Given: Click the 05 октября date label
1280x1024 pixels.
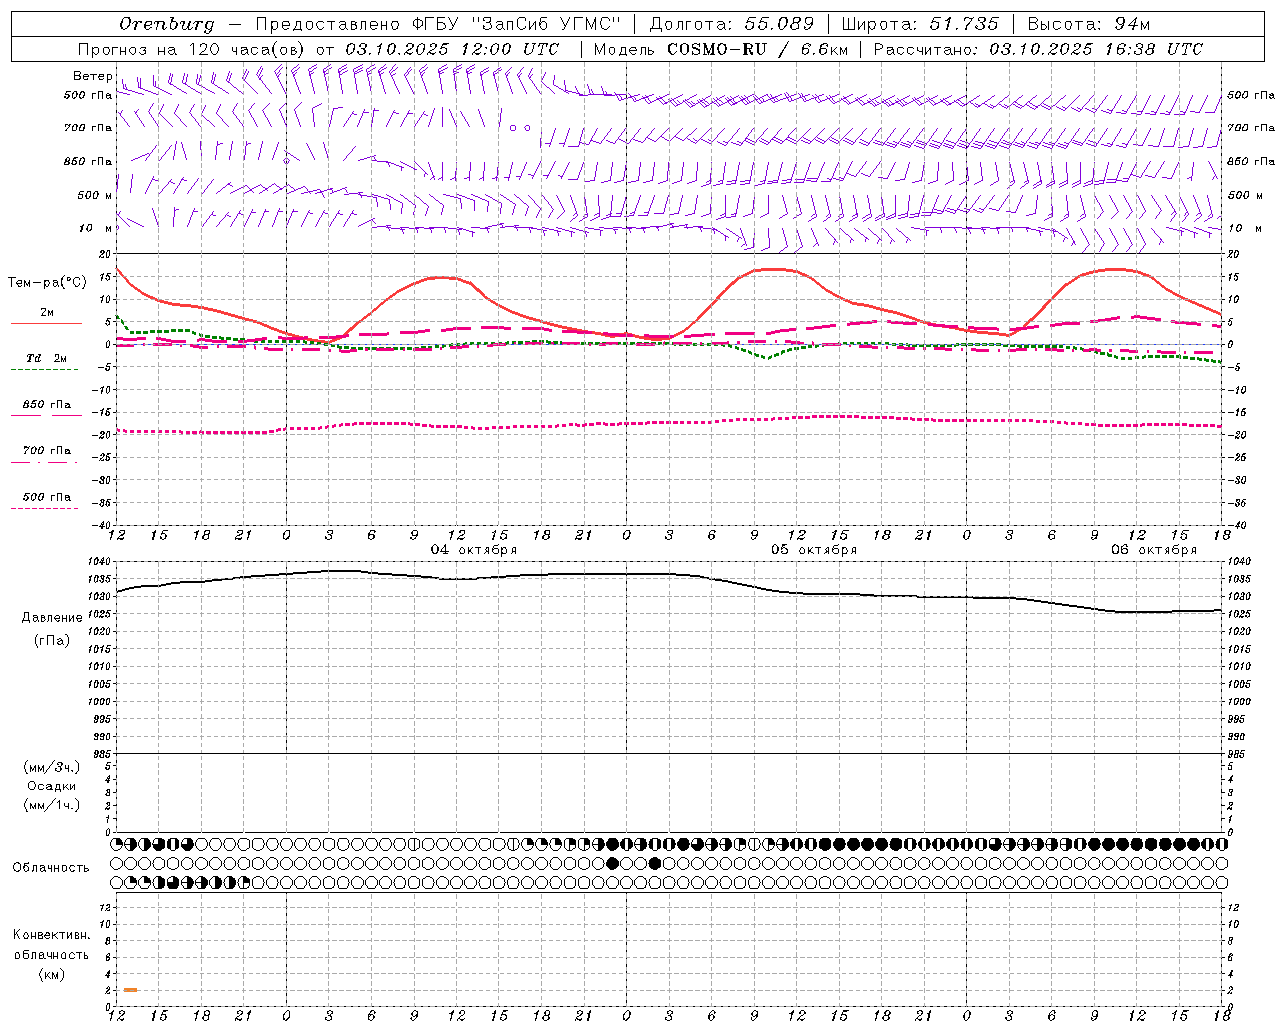Looking at the screenshot, I should [x=814, y=550].
